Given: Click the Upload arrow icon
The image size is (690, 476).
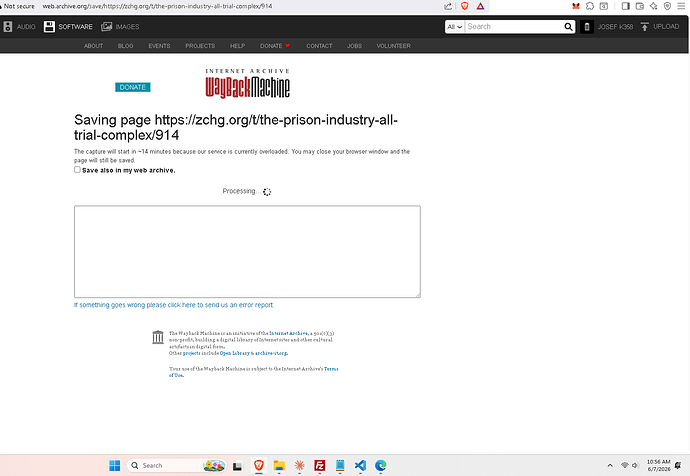Looking at the screenshot, I should click(x=645, y=27).
